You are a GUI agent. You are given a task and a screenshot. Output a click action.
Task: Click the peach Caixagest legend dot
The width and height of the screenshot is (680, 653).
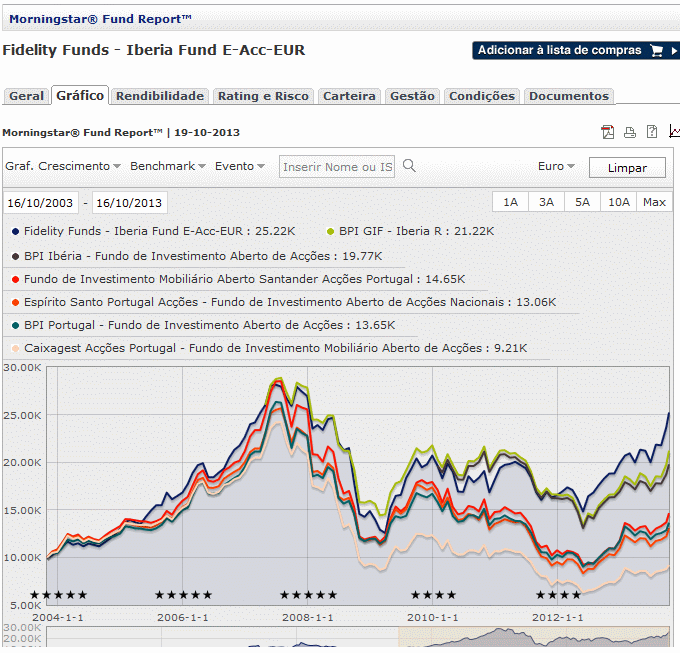click(x=16, y=349)
